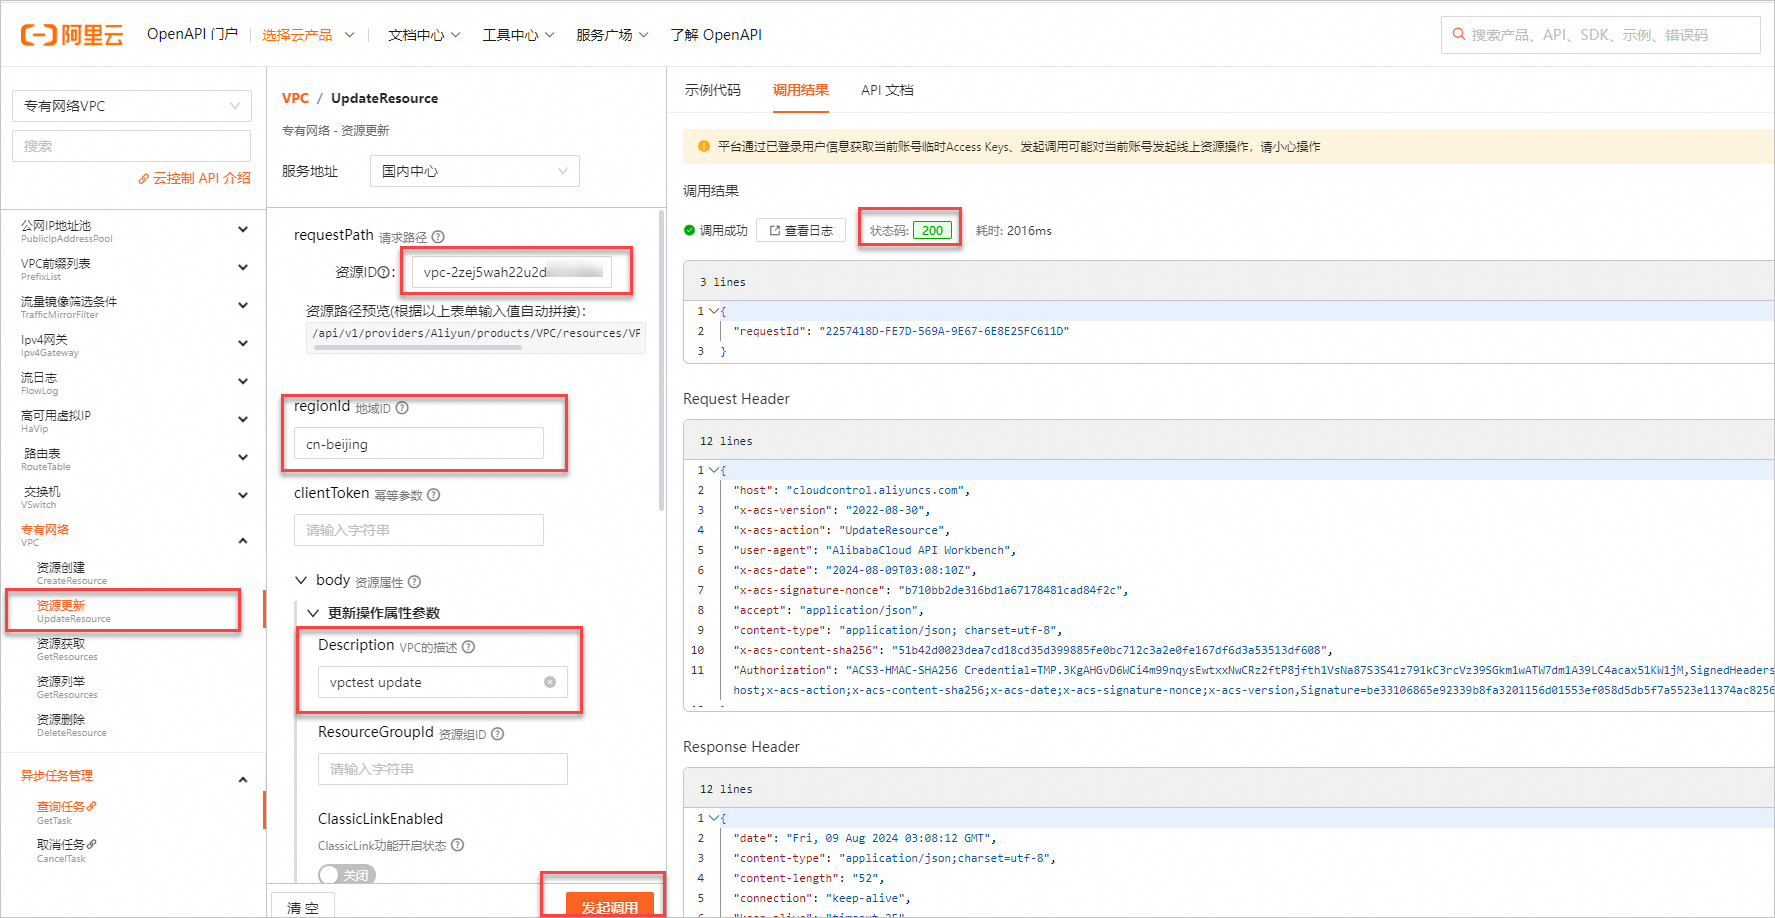
Task: Click the green 调用成功 status icon
Action: pyautogui.click(x=689, y=230)
